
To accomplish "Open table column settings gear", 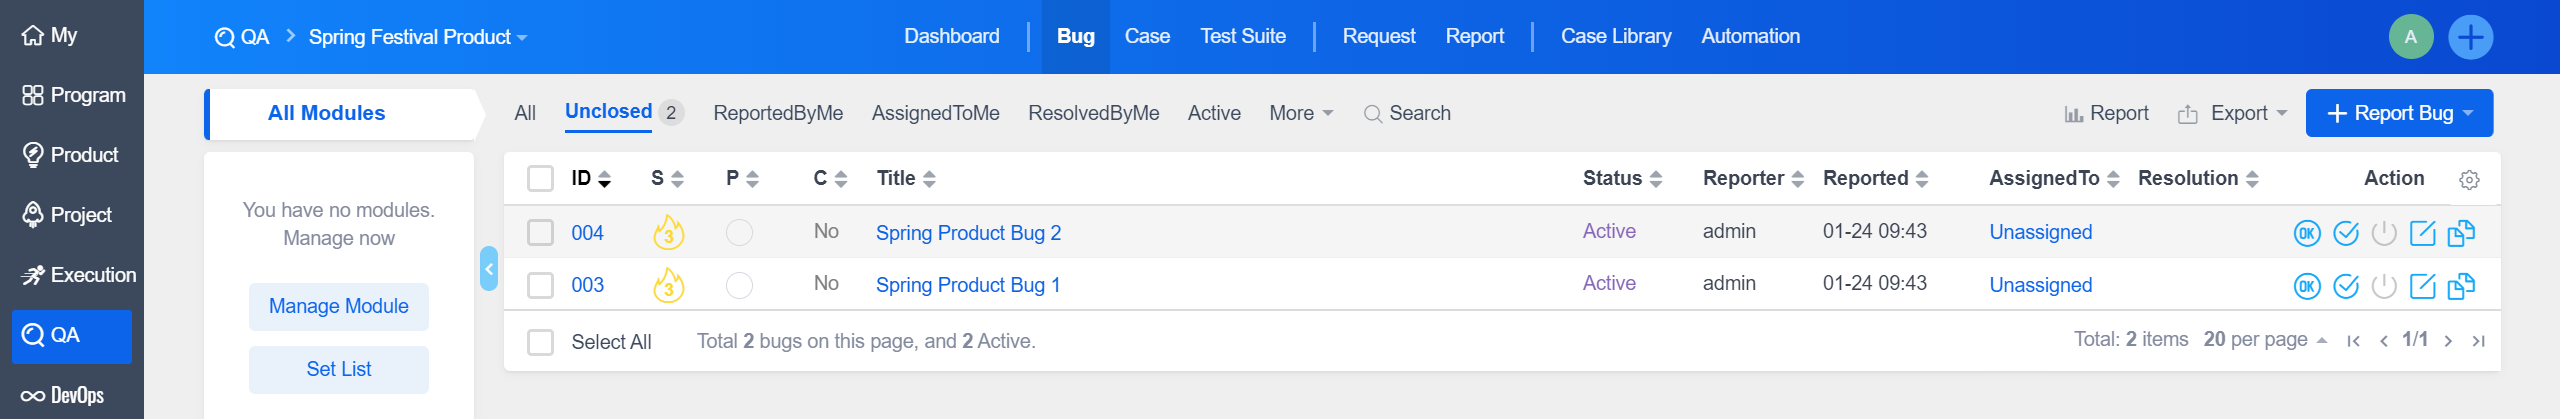I will pos(2468,180).
